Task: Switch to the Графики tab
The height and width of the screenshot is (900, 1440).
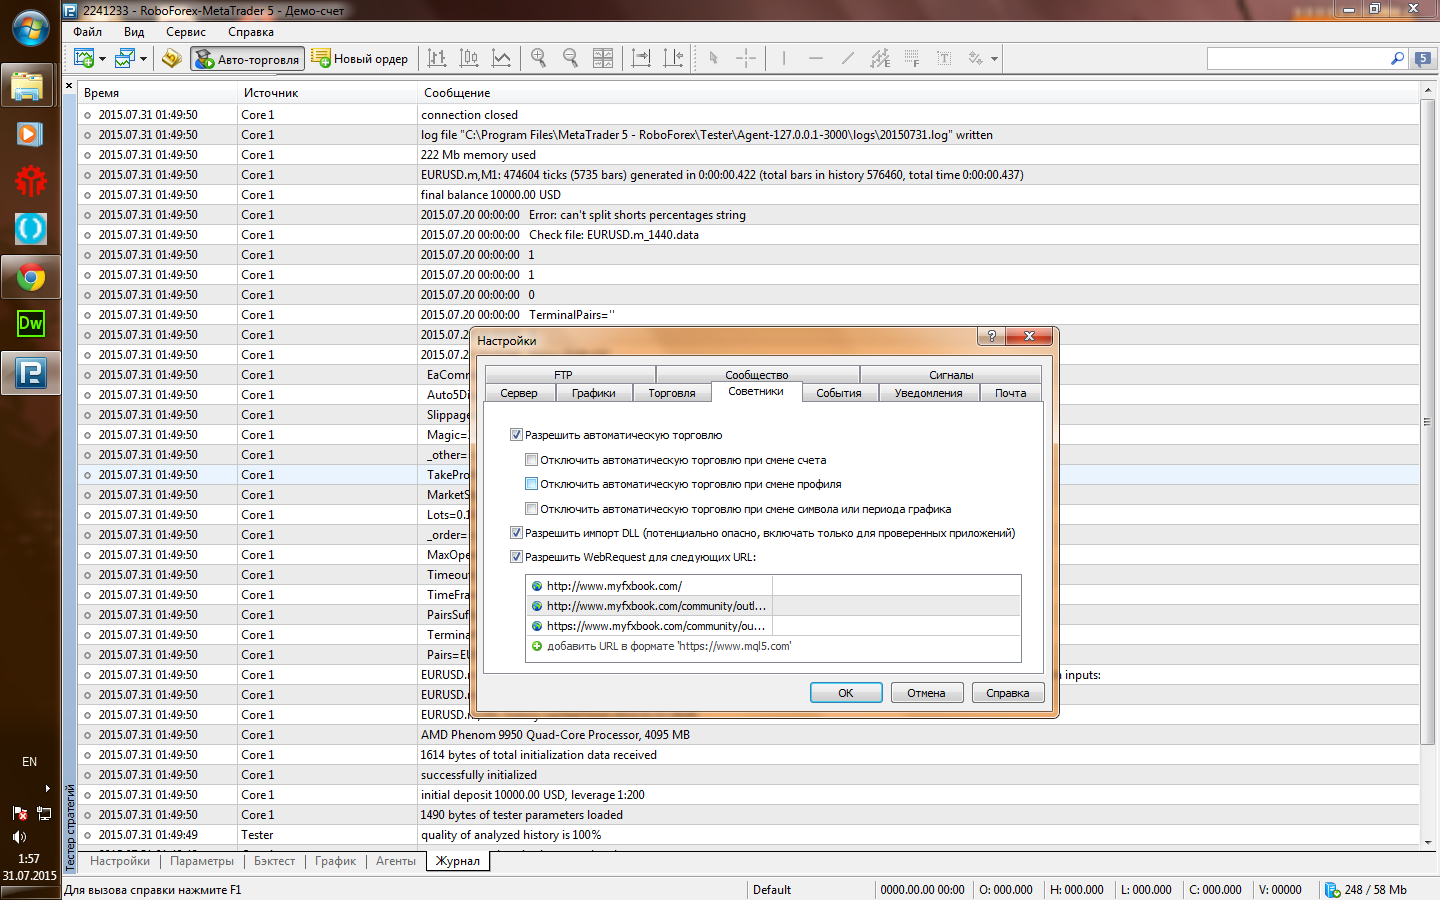Action: point(593,393)
